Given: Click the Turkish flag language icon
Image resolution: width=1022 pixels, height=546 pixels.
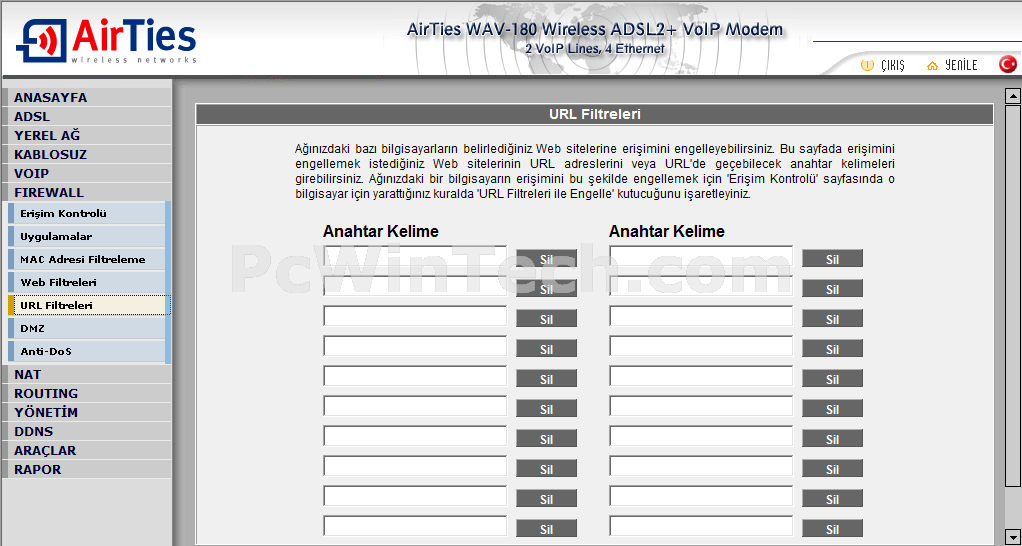Looking at the screenshot, I should tap(1008, 64).
